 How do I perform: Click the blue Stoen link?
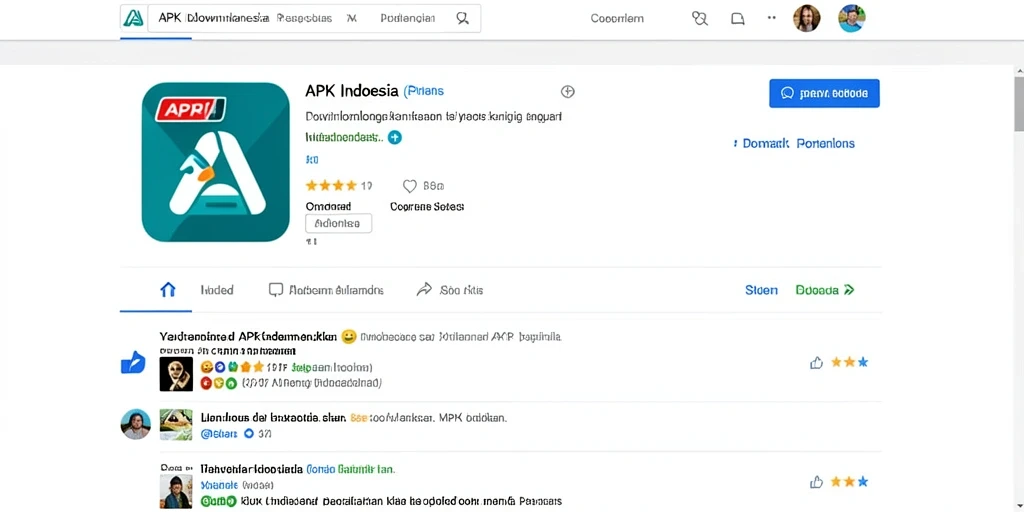tap(761, 290)
